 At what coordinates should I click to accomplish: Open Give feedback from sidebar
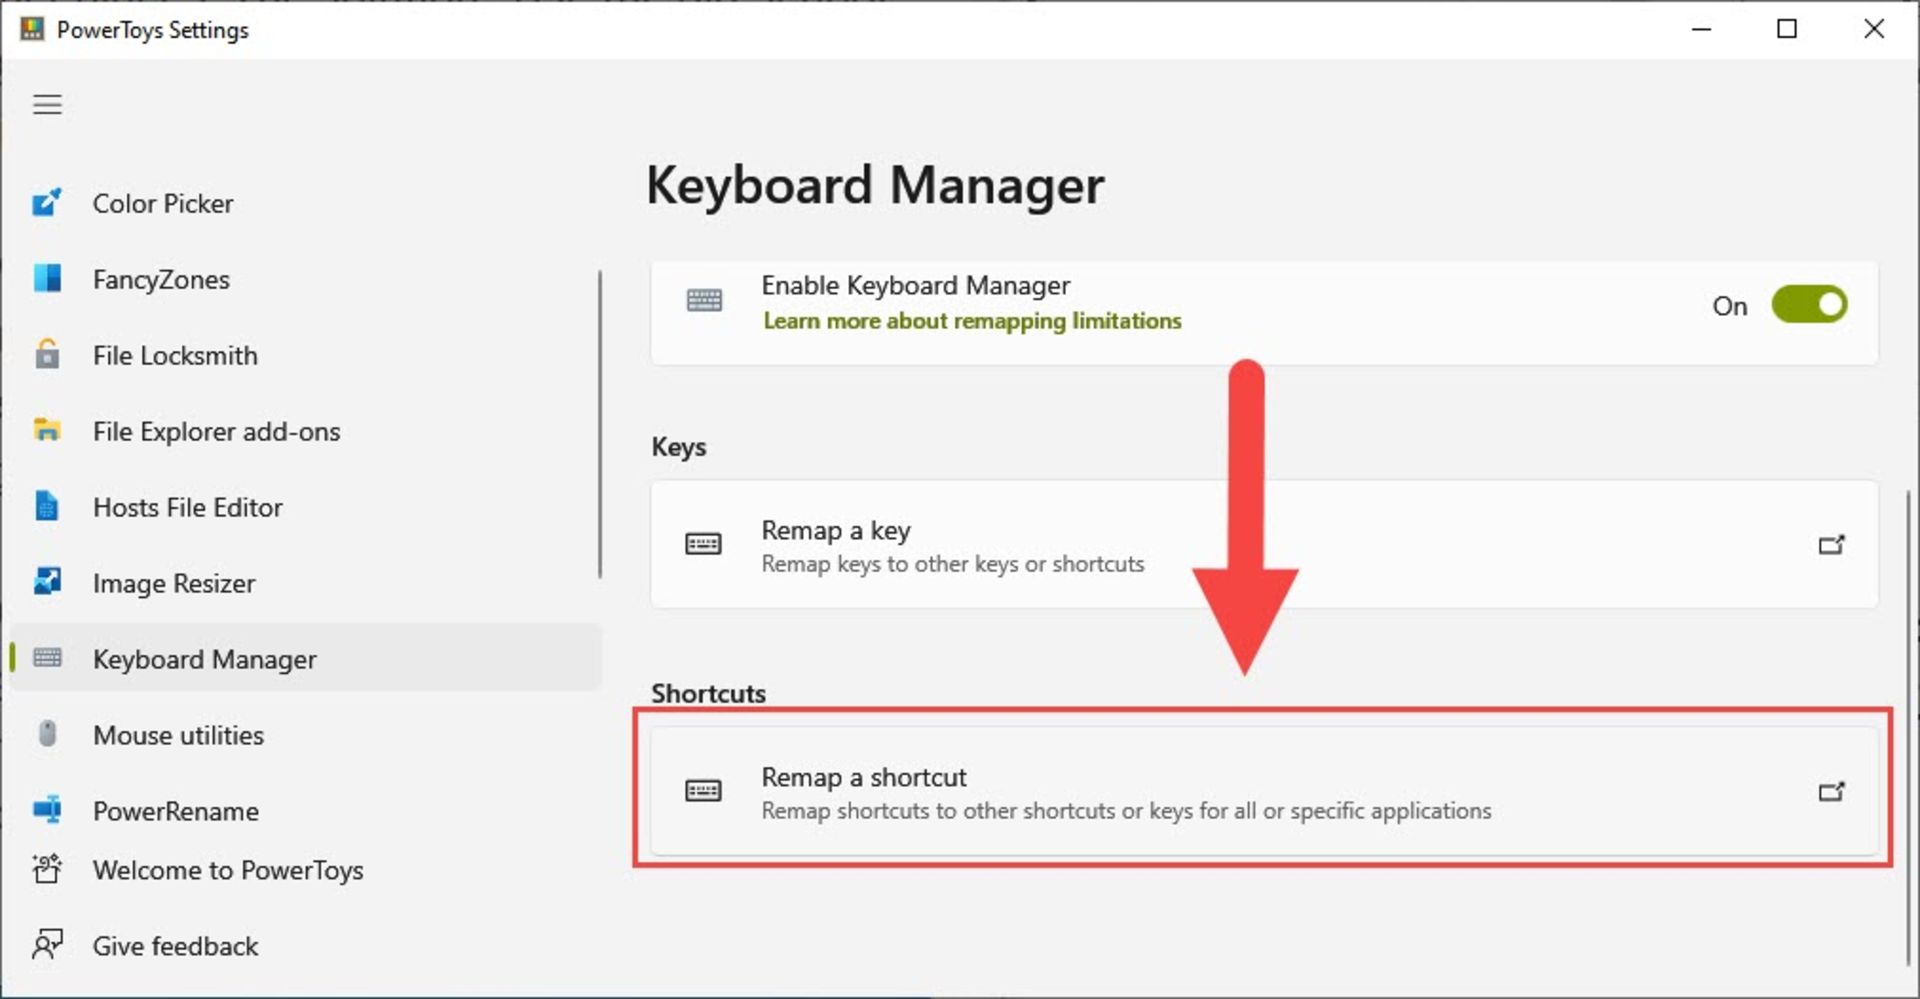tap(175, 946)
